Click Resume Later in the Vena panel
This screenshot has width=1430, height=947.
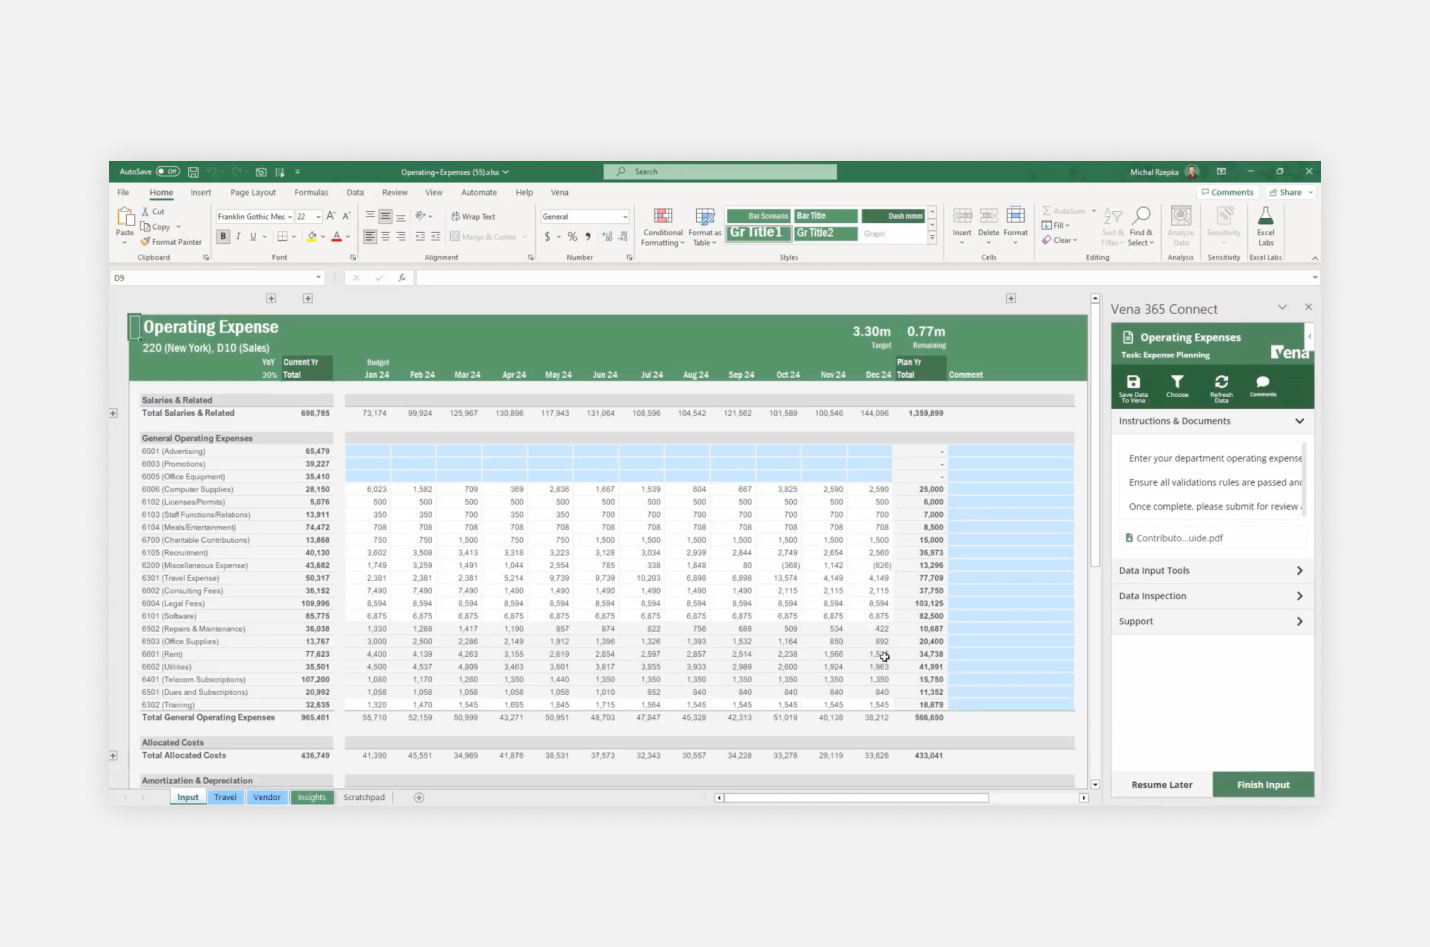(x=1161, y=784)
